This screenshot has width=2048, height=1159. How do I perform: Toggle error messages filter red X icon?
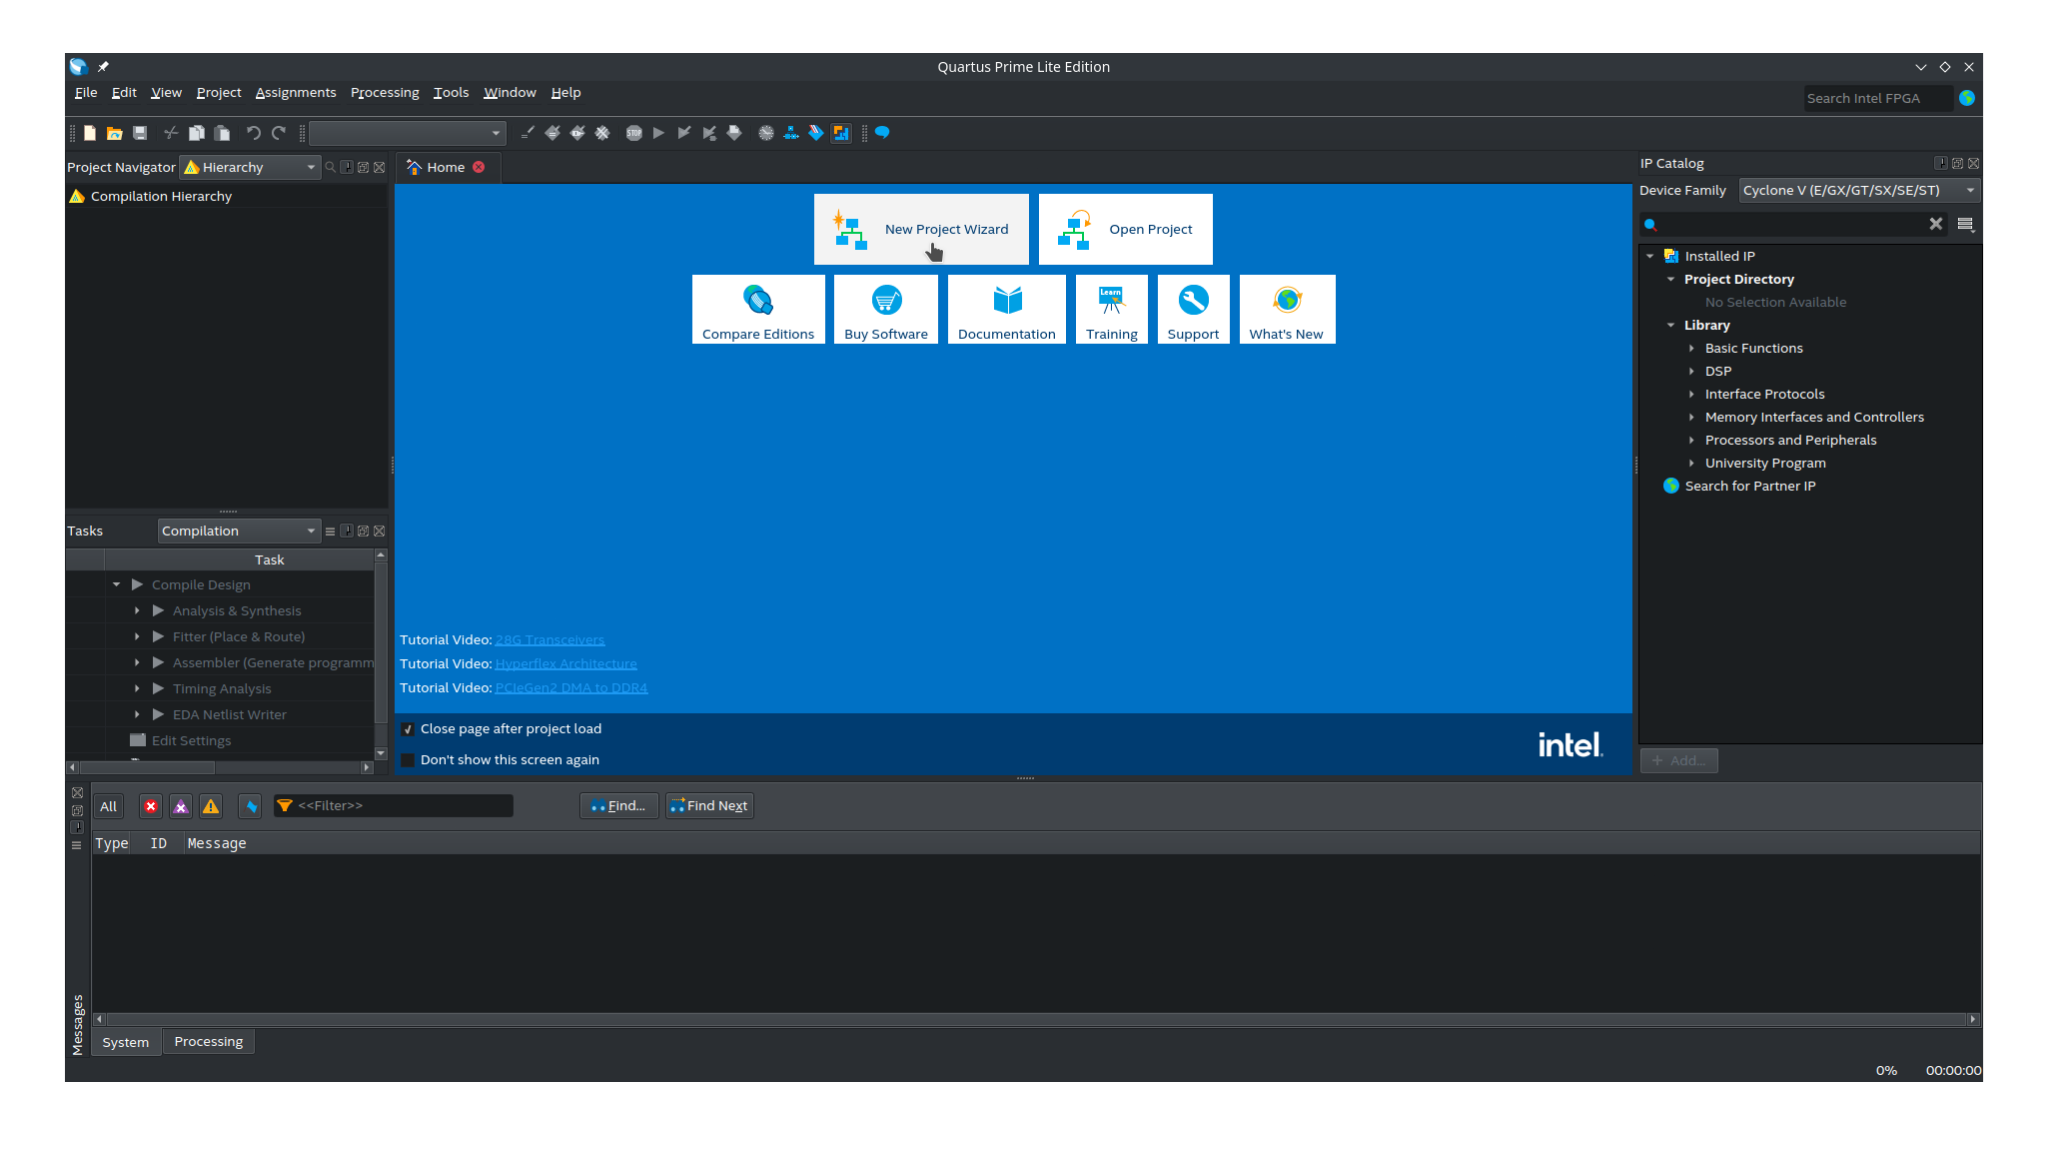click(x=151, y=806)
